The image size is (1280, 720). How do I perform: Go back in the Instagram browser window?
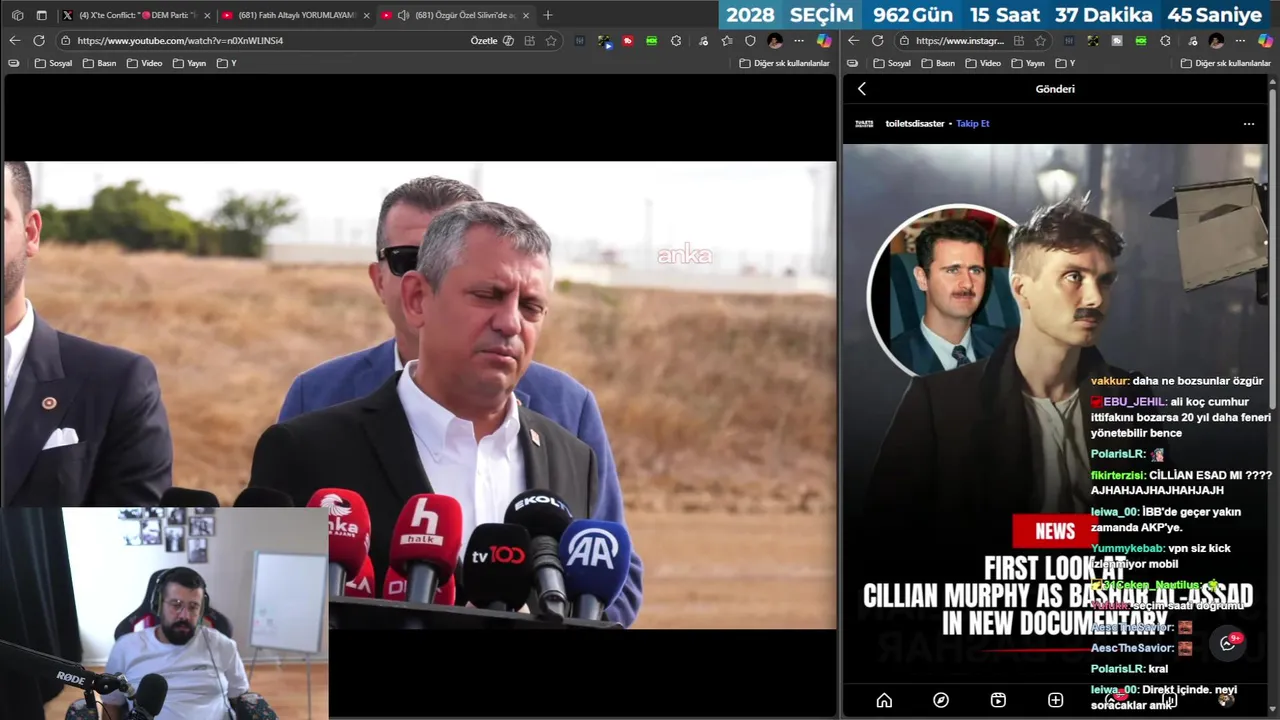853,41
